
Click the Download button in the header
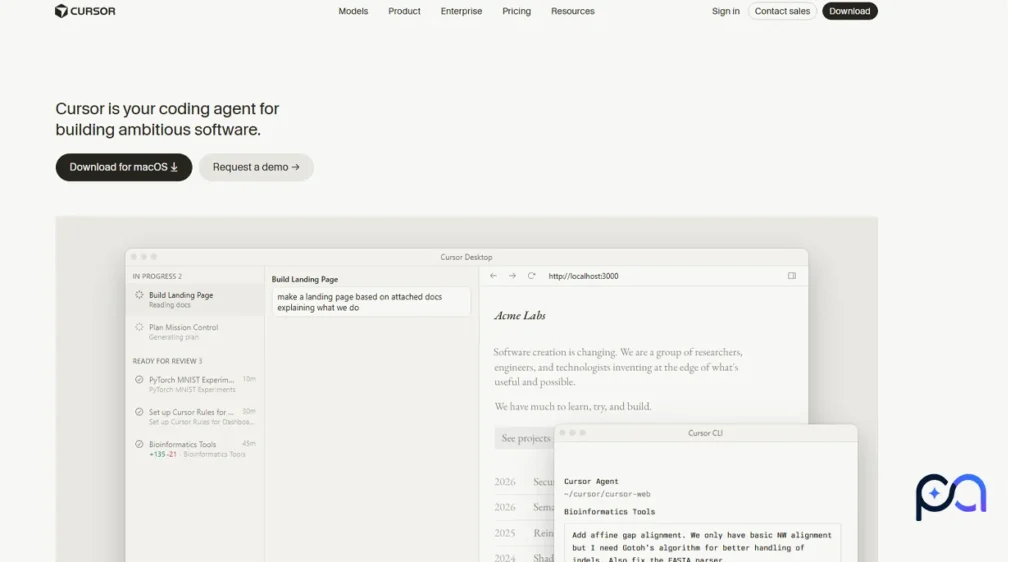[x=850, y=11]
